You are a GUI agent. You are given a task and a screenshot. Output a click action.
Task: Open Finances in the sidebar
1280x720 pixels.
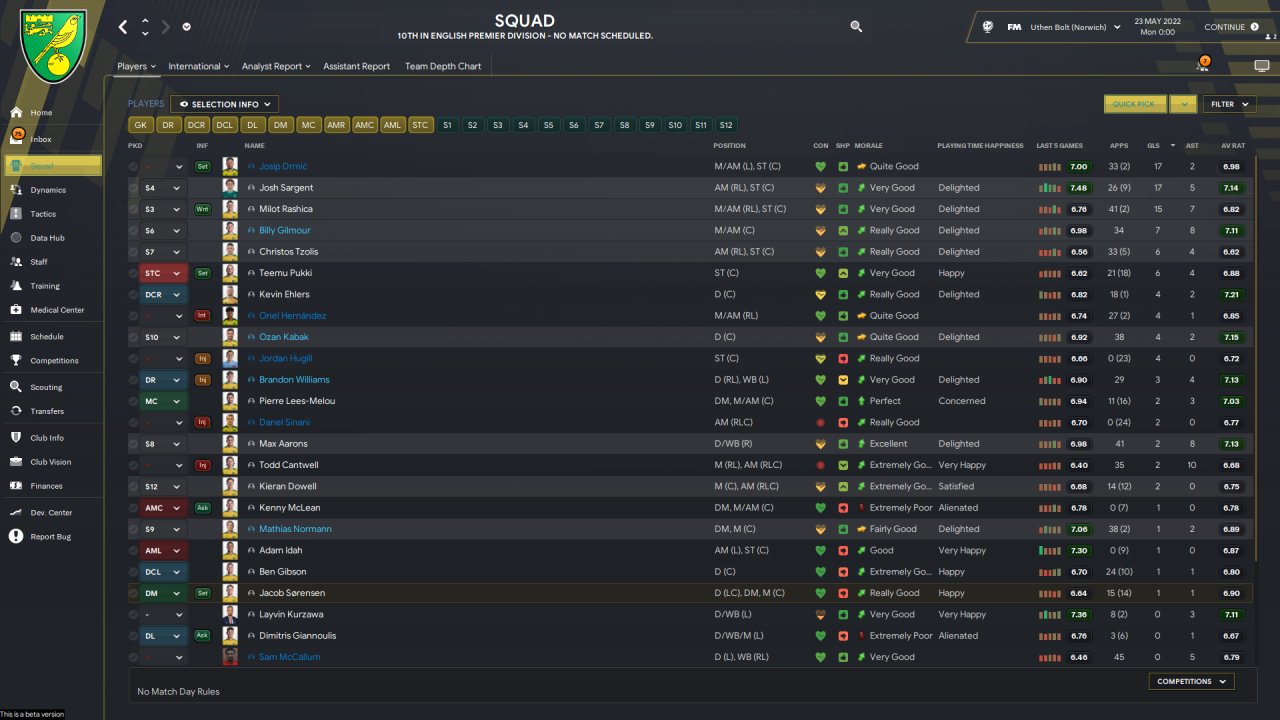point(46,486)
